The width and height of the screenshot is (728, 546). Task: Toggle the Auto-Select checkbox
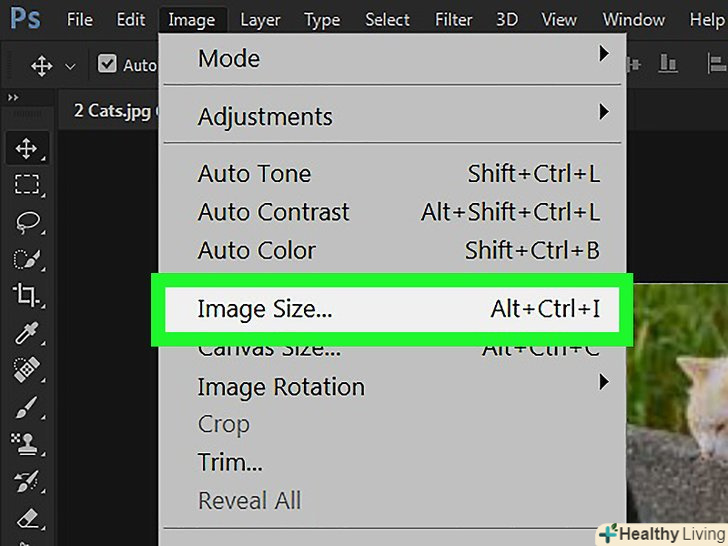(107, 65)
